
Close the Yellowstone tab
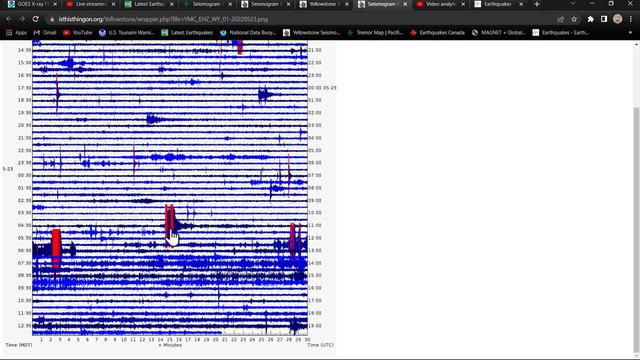tap(347, 4)
